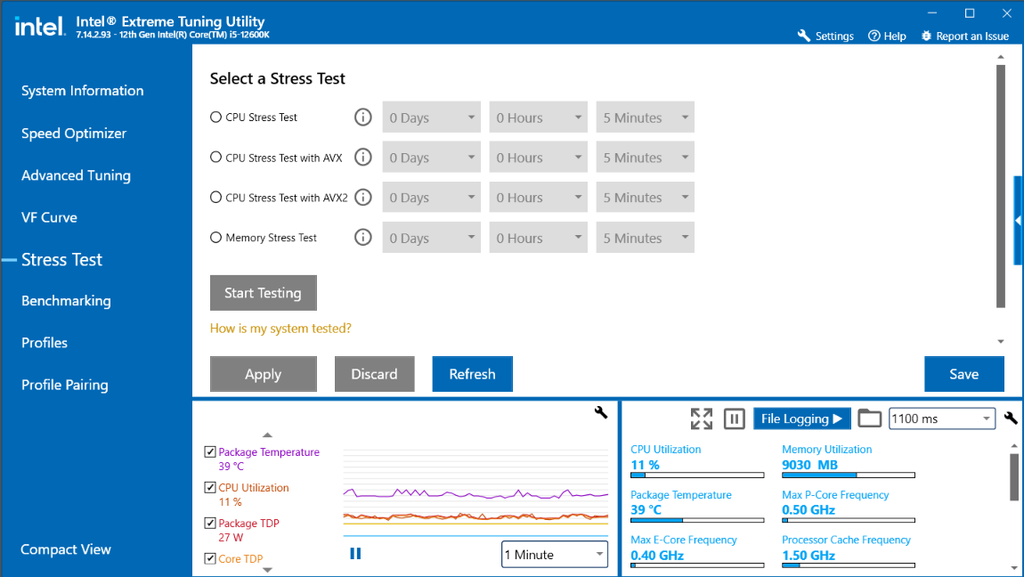Open log folder icon

869,418
